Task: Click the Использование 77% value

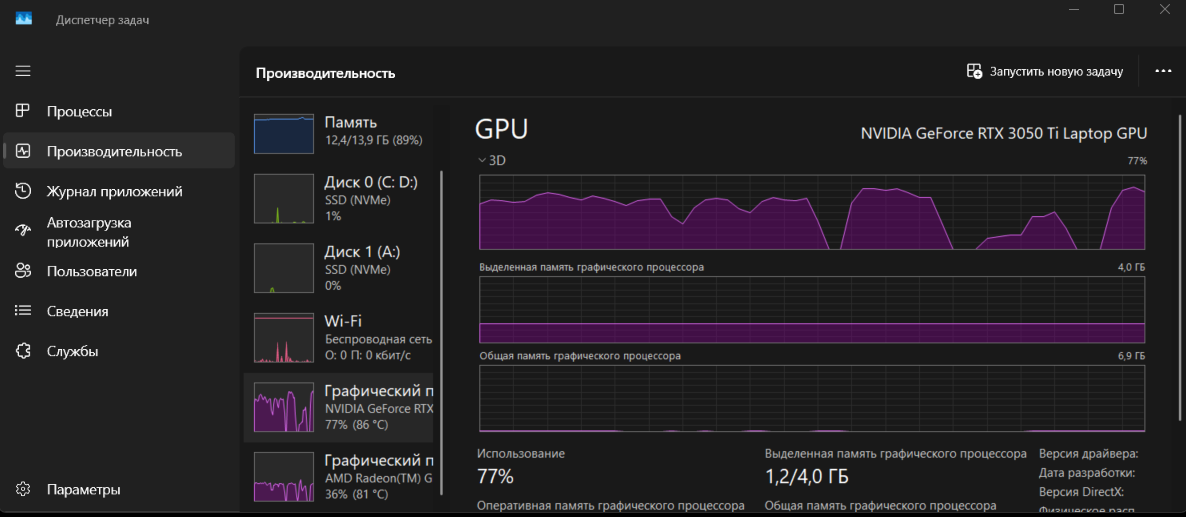Action: [495, 476]
